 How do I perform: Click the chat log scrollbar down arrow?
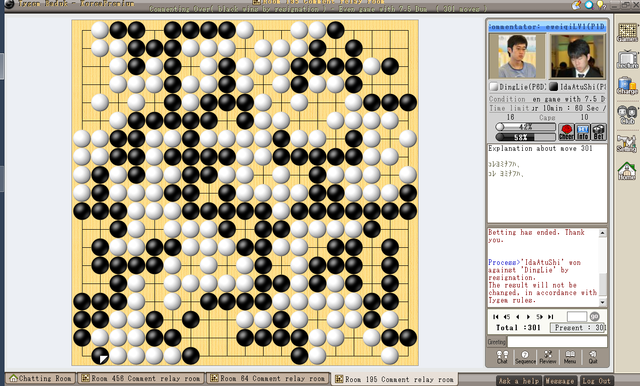pos(602,302)
